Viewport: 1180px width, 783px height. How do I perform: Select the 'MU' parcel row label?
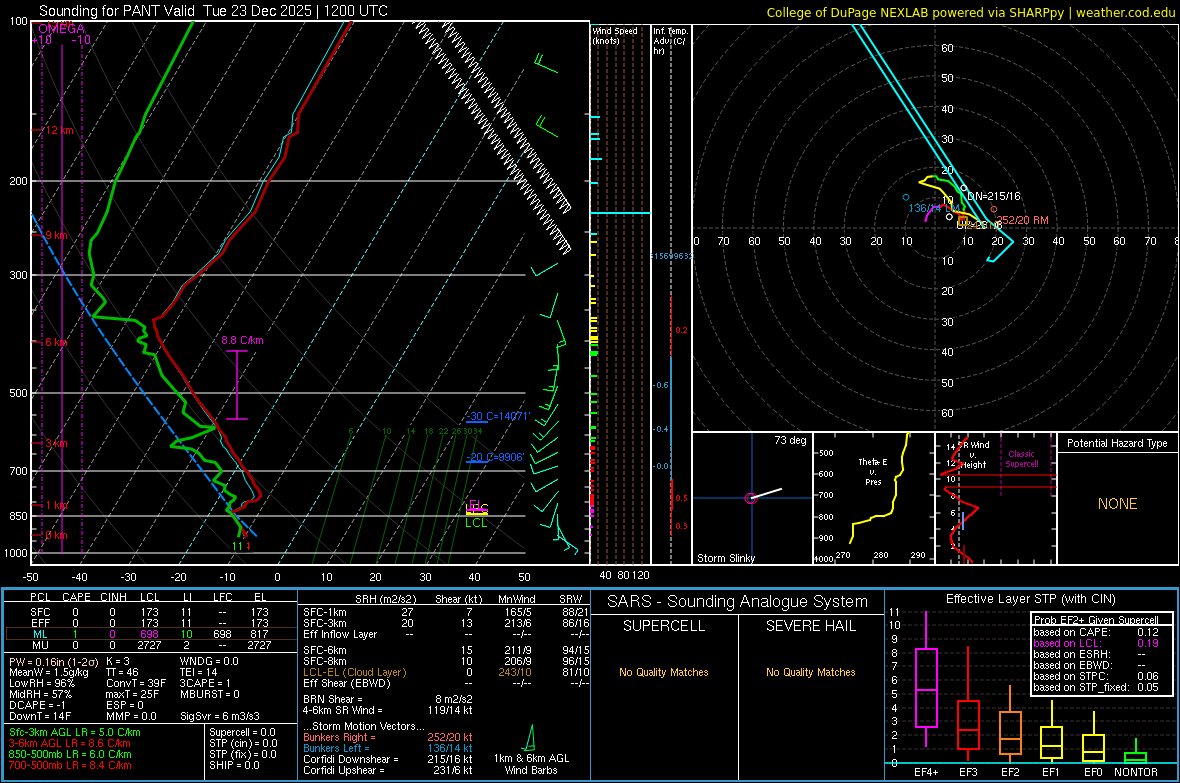coord(40,645)
